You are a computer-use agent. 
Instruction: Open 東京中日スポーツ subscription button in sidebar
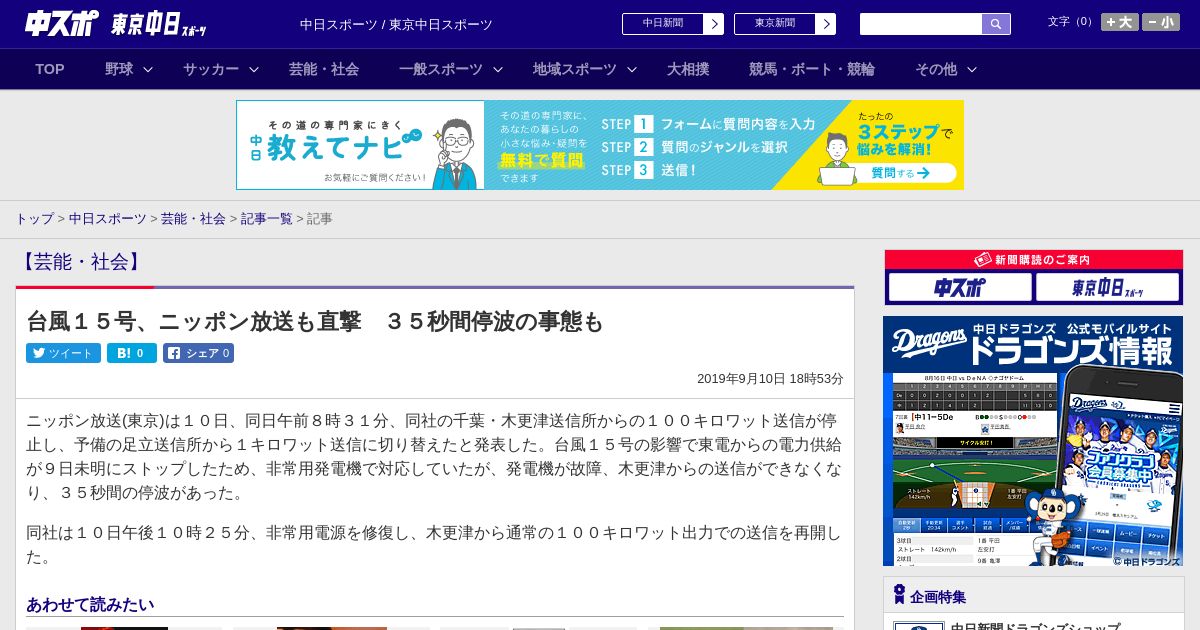coord(1107,288)
